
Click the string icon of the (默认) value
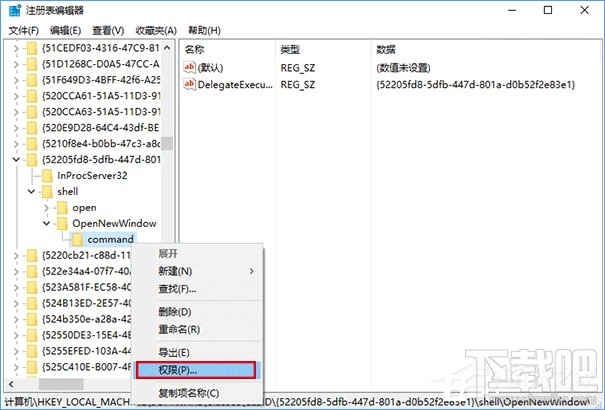coord(189,67)
